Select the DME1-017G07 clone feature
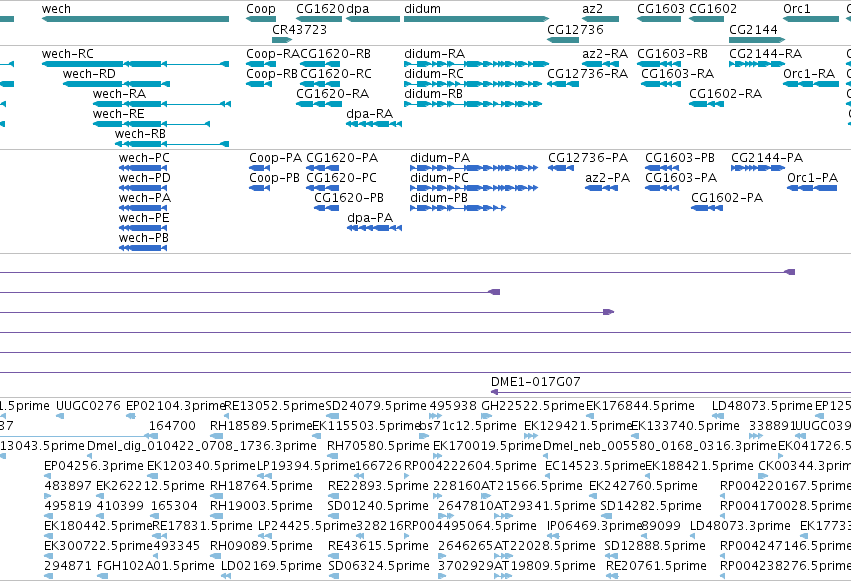 pyautogui.click(x=671, y=392)
